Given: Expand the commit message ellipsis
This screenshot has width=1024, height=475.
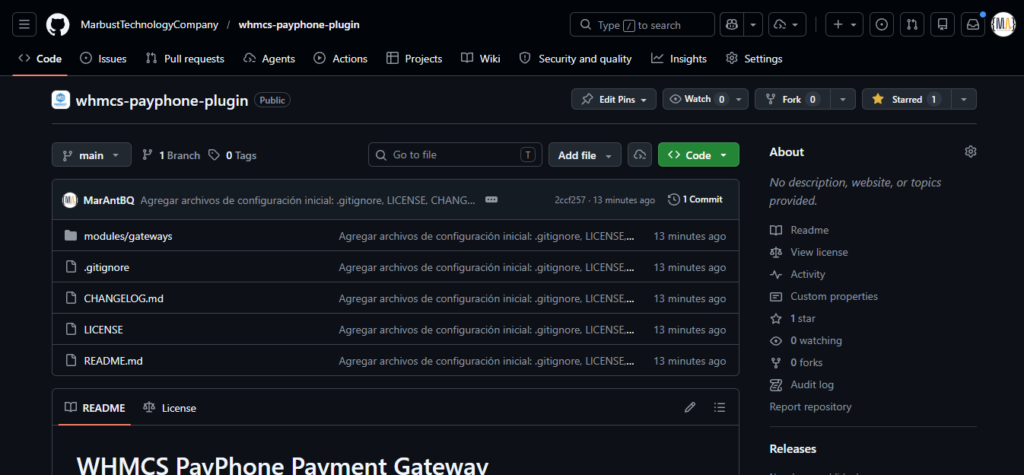Looking at the screenshot, I should (492, 199).
